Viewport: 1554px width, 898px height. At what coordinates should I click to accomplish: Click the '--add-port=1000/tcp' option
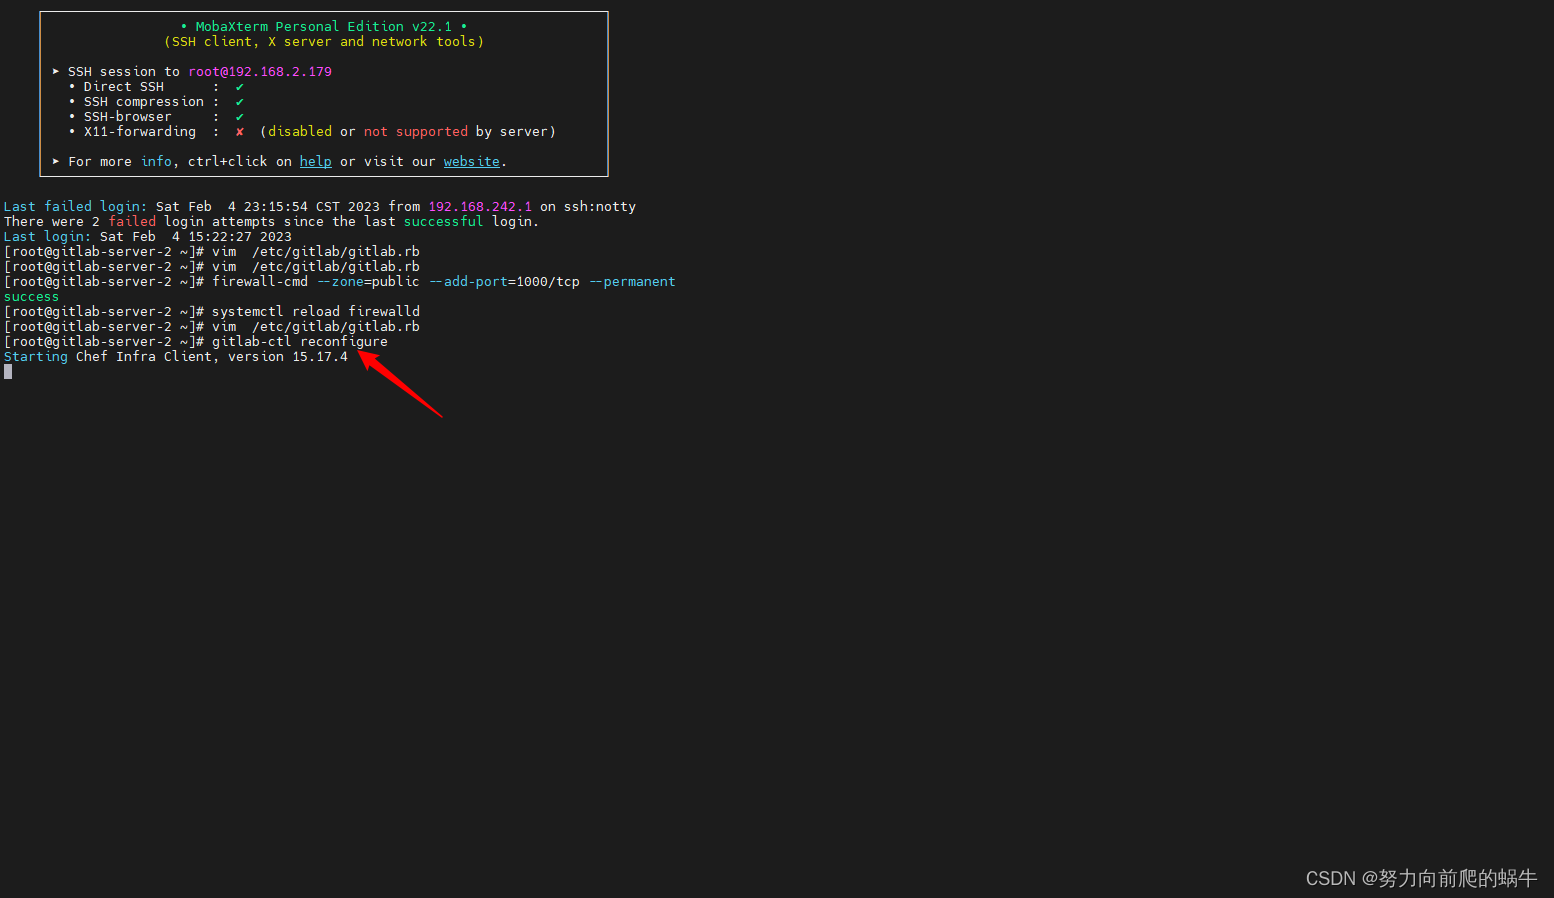click(x=505, y=281)
